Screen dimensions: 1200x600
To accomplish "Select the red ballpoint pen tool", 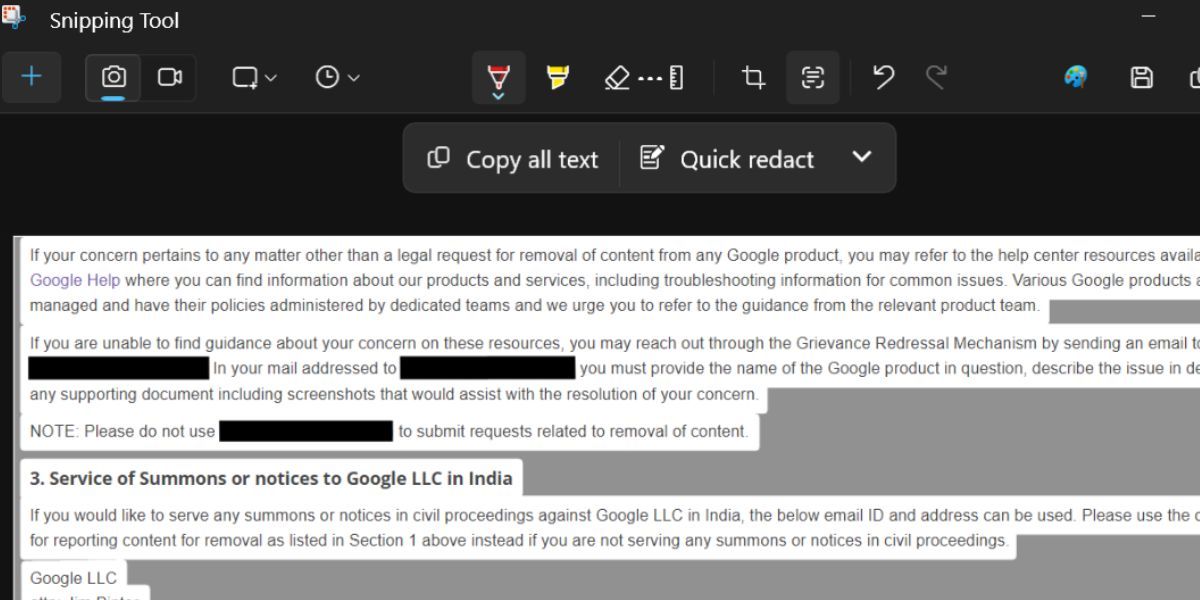I will (498, 77).
